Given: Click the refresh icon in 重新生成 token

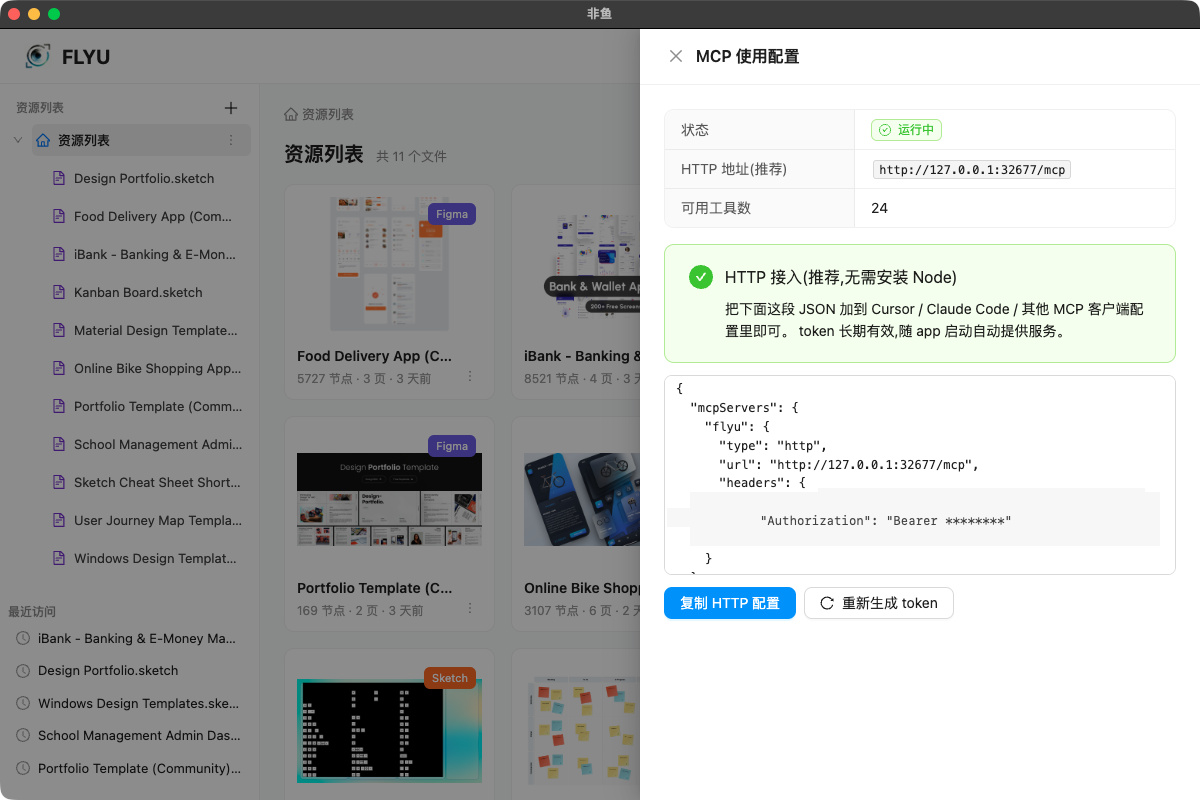Looking at the screenshot, I should (x=827, y=603).
